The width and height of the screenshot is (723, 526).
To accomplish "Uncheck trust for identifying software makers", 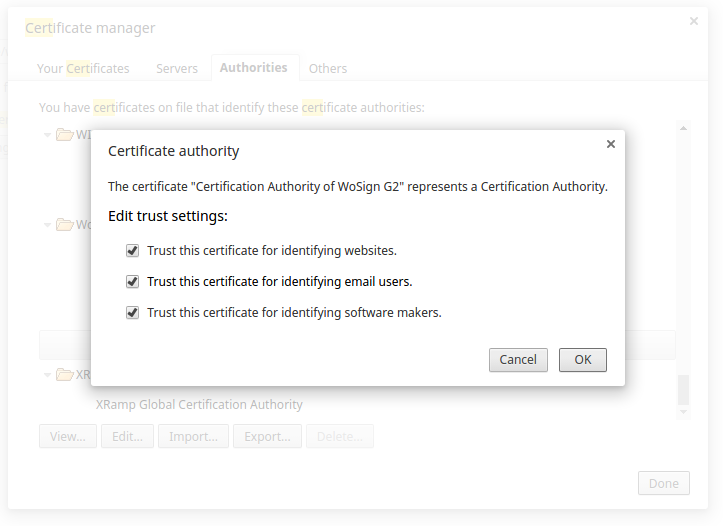I will (x=132, y=313).
